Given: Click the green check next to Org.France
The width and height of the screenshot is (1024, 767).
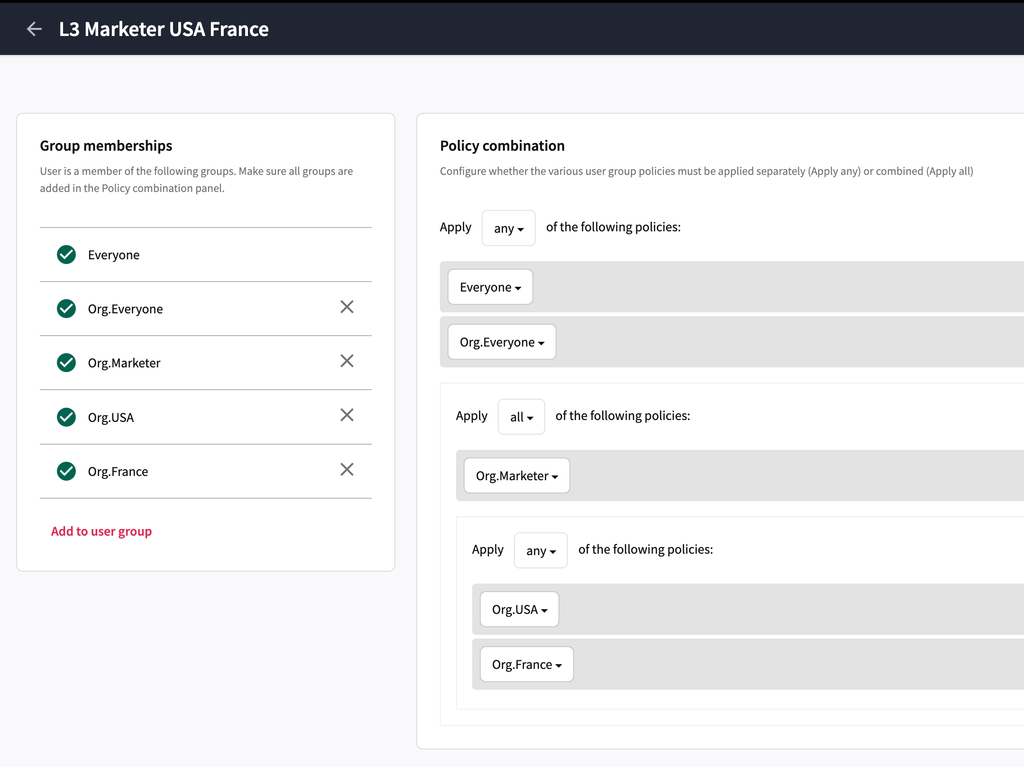Looking at the screenshot, I should [66, 471].
